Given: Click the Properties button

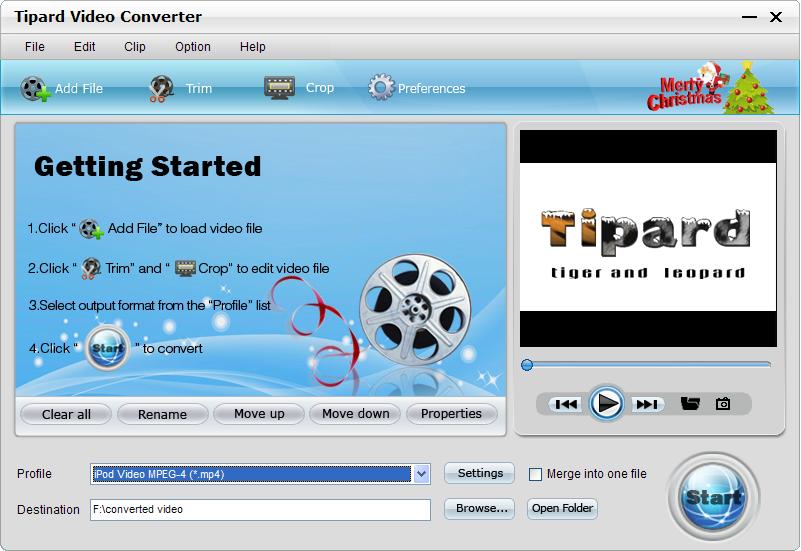Looking at the screenshot, I should 452,414.
